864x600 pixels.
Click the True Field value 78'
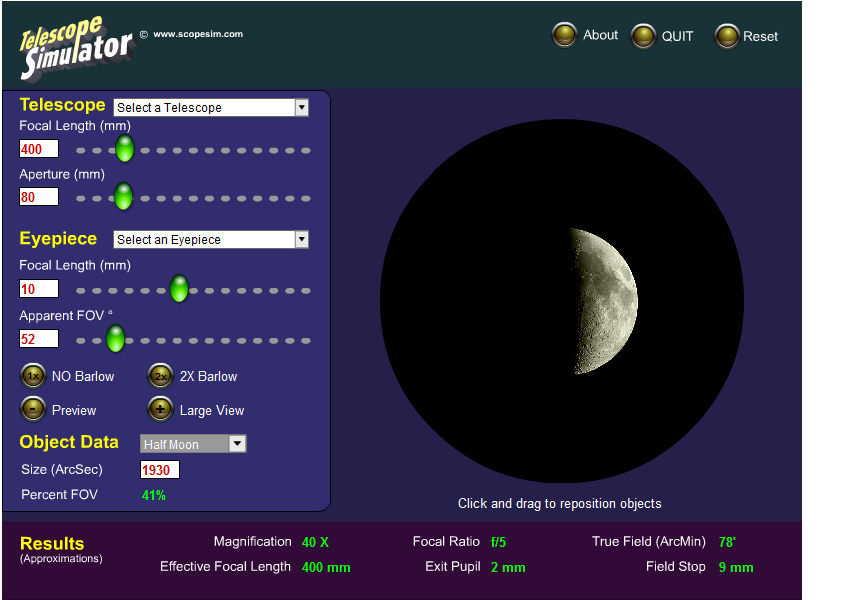click(x=727, y=542)
